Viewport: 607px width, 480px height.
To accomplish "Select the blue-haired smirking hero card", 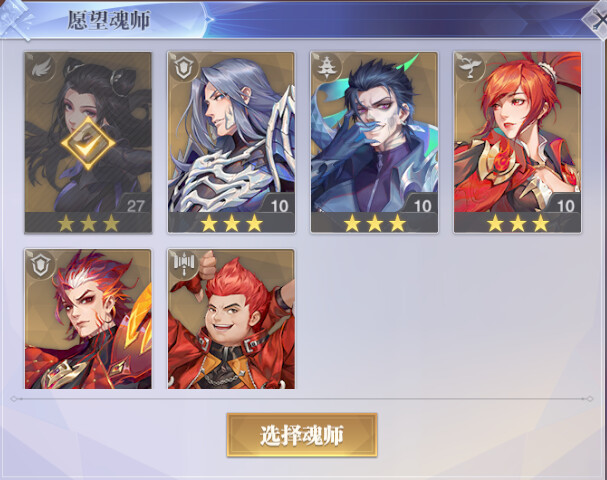I will (374, 142).
